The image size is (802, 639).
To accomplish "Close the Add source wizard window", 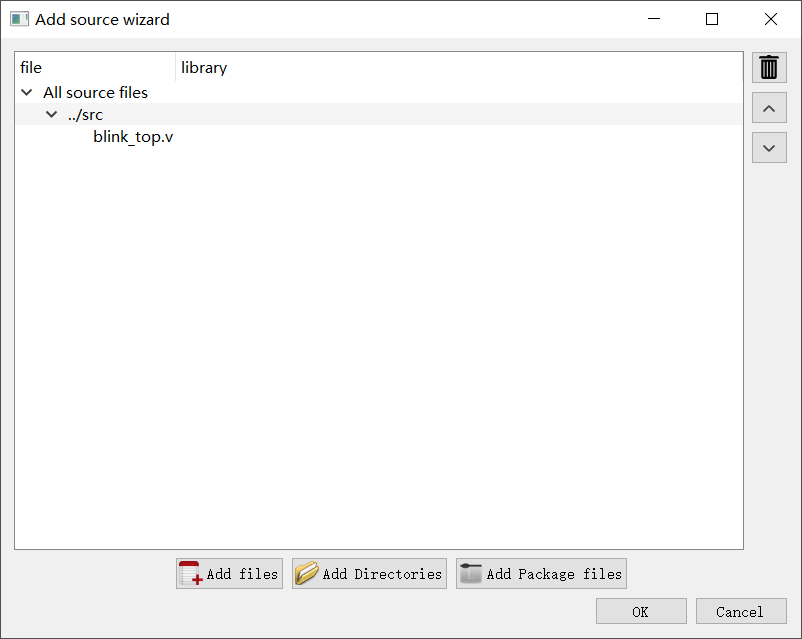I will click(x=770, y=19).
